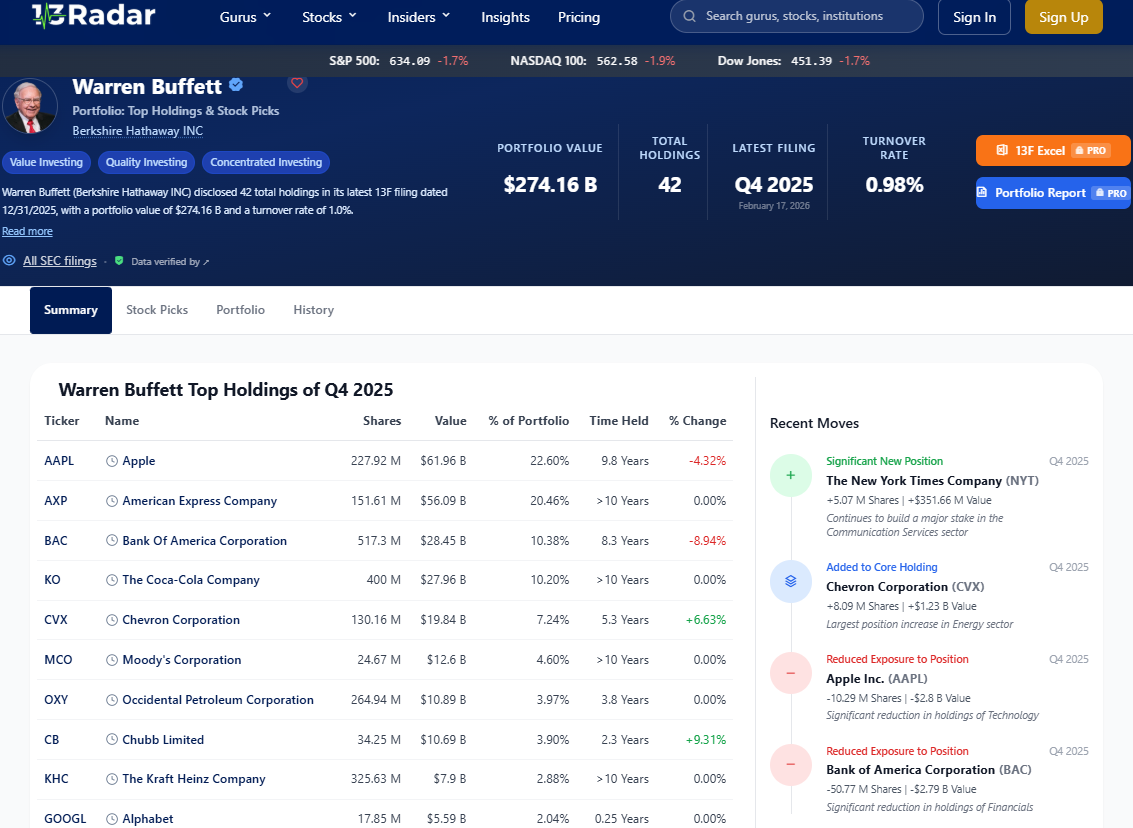
Task: Download the 13F Excel PRO file
Action: [1052, 150]
